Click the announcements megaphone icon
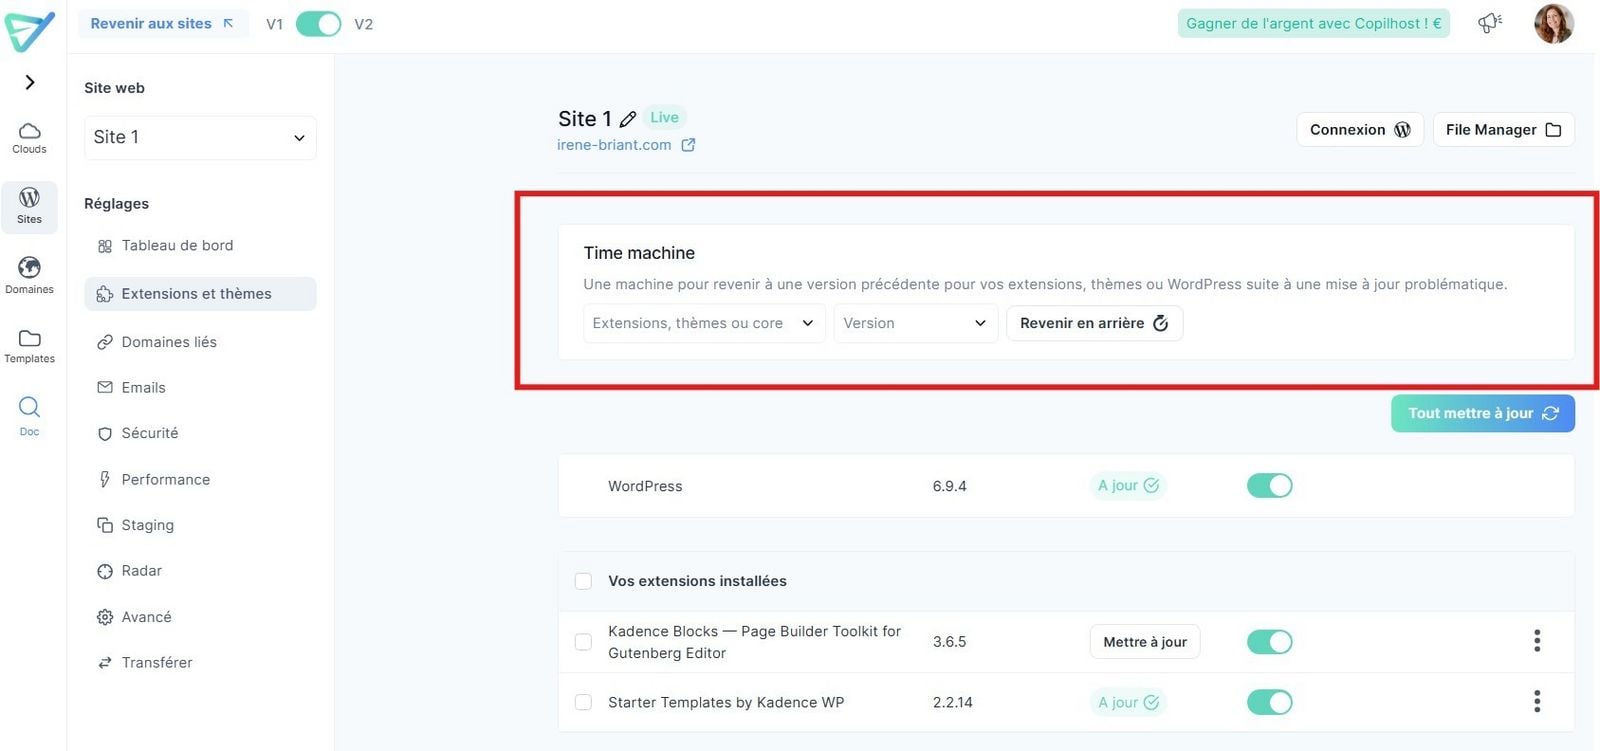The height and width of the screenshot is (751, 1600). 1490,23
